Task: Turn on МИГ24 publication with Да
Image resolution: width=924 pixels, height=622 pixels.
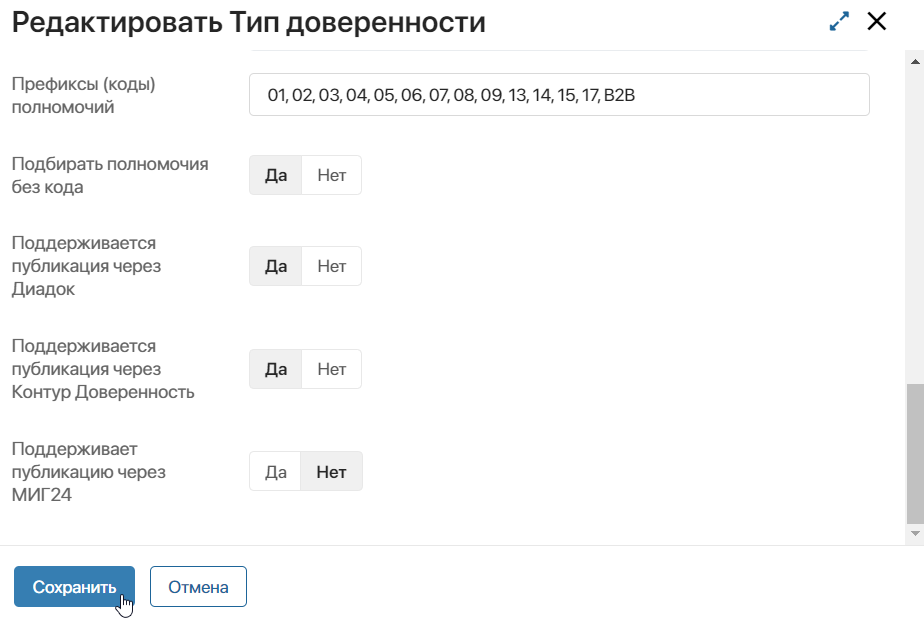Action: pos(276,472)
